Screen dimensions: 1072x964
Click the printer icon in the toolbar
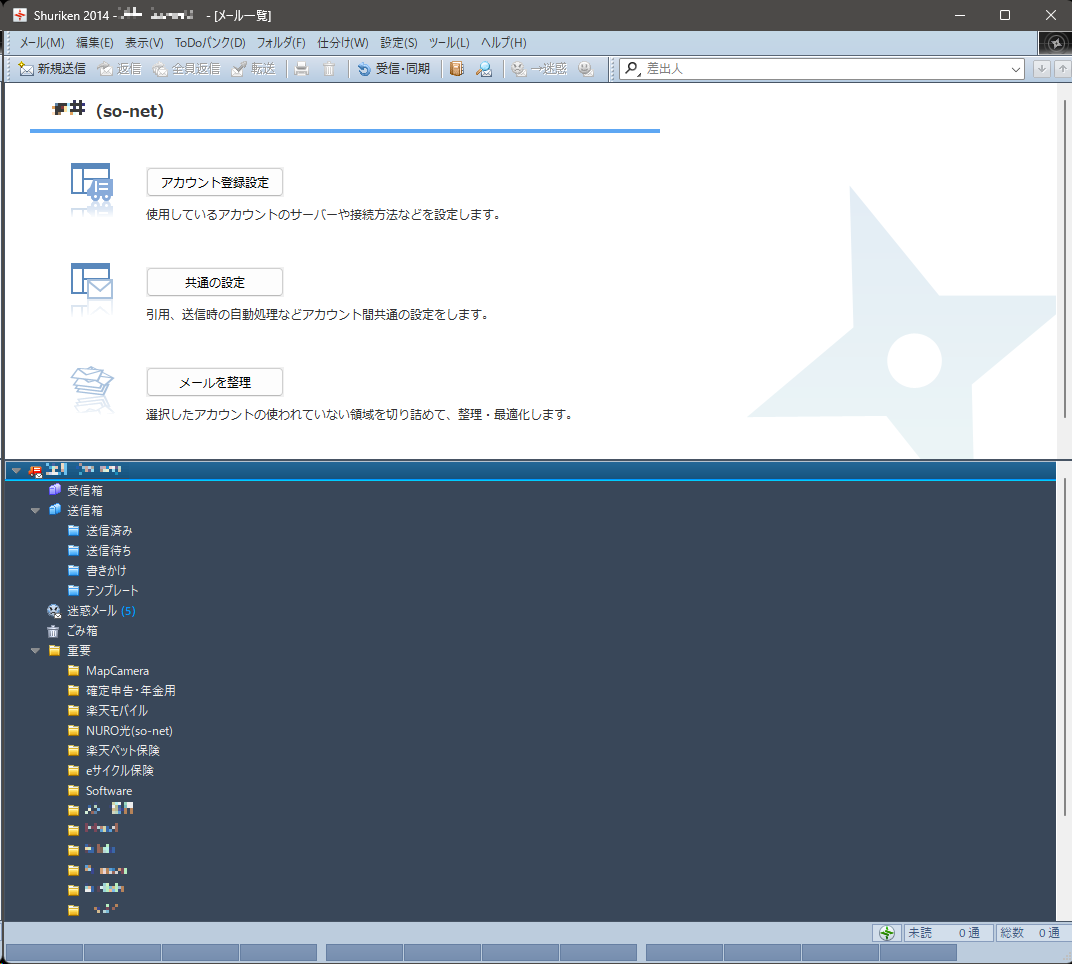coord(302,69)
